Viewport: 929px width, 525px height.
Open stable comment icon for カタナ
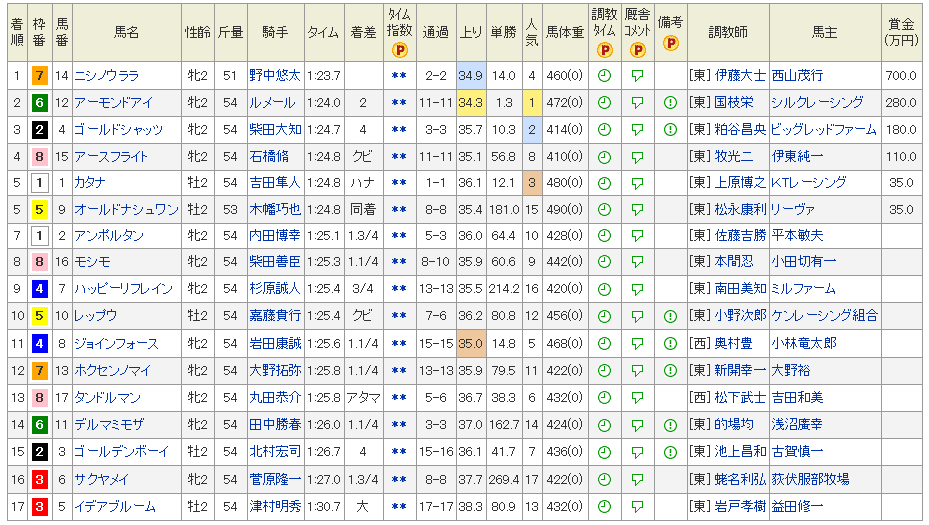point(637,183)
